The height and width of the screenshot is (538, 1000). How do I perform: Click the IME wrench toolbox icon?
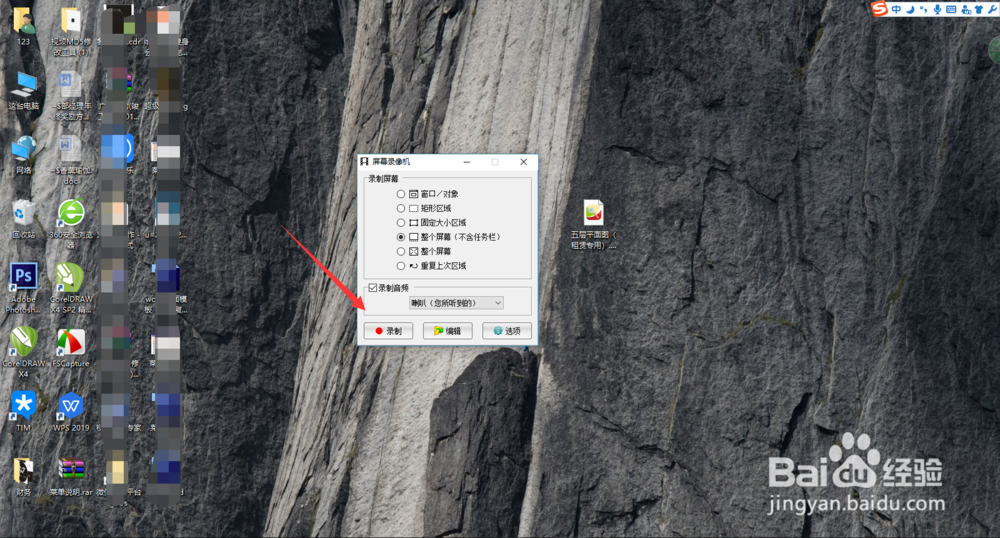tap(992, 9)
